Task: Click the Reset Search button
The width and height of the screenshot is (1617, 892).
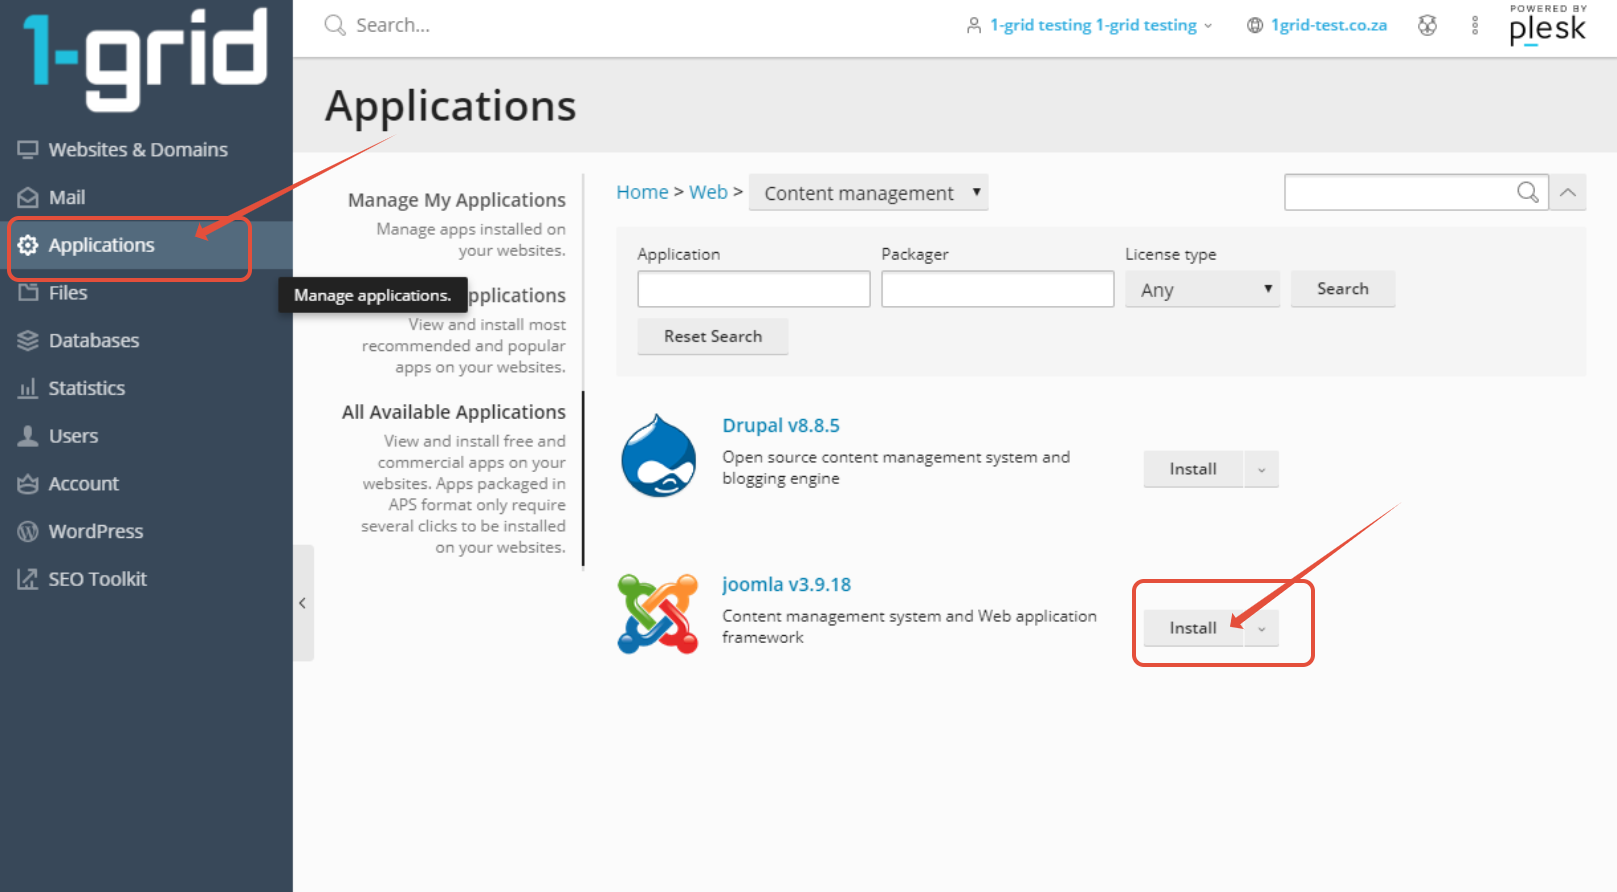Action: (712, 337)
